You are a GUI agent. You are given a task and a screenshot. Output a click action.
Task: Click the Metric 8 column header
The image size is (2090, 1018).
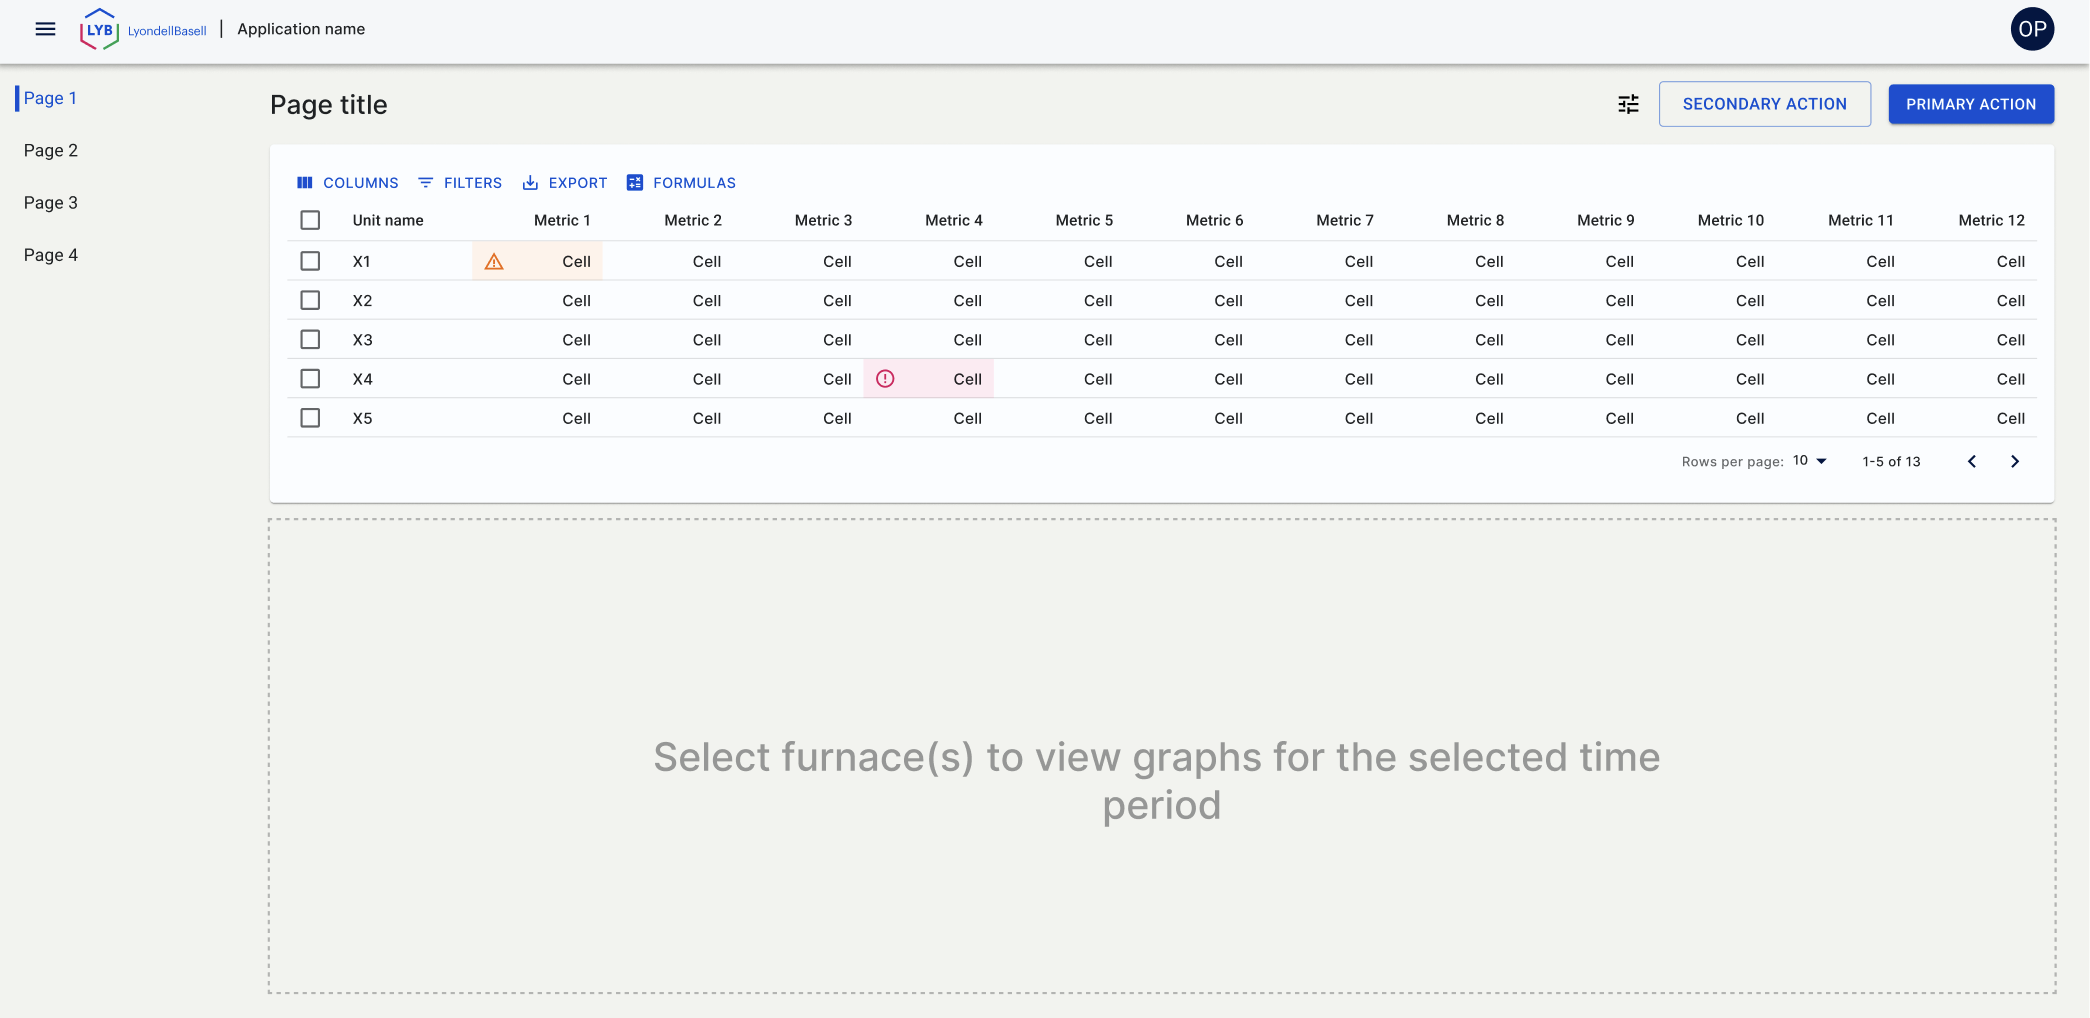1475,220
